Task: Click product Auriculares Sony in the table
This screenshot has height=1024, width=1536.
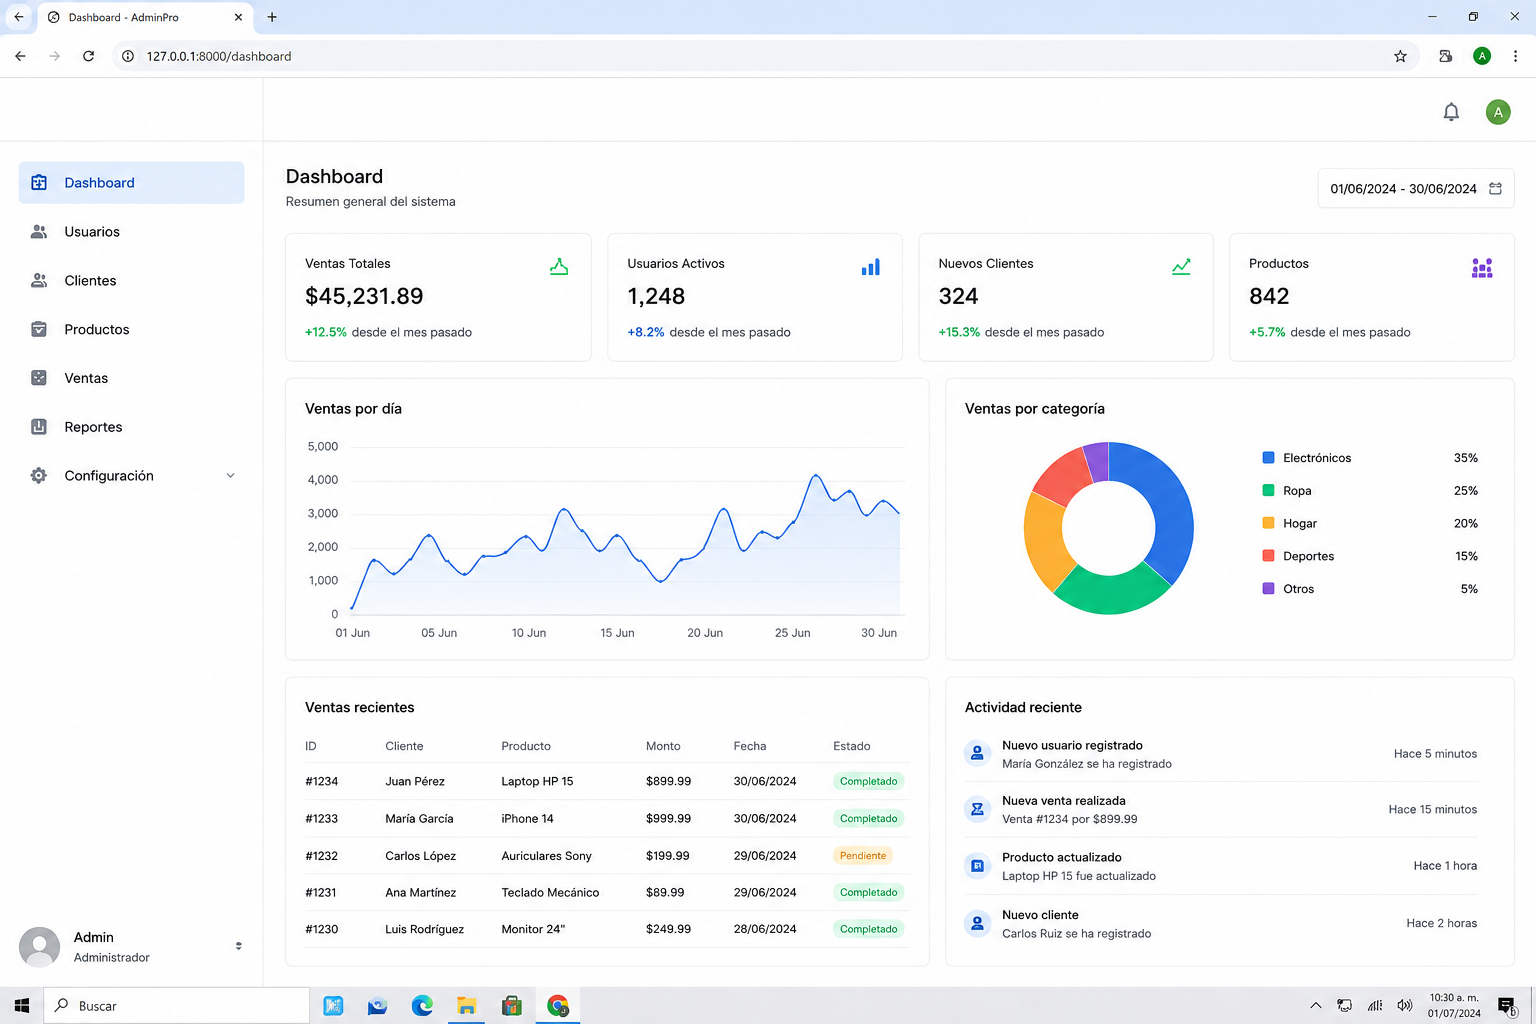Action: pyautogui.click(x=547, y=856)
